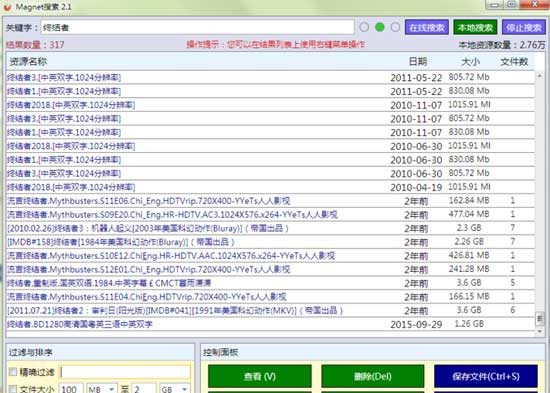Focus the 关键字 keyword input field
This screenshot has height=393, width=550.
(197, 27)
